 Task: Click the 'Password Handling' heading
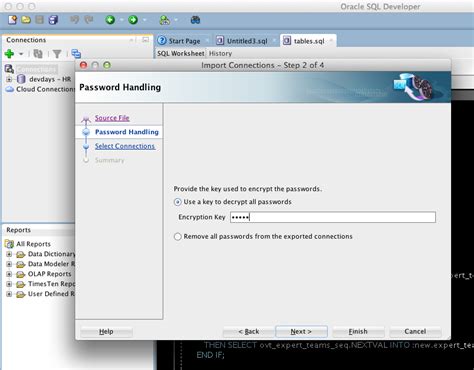120,87
